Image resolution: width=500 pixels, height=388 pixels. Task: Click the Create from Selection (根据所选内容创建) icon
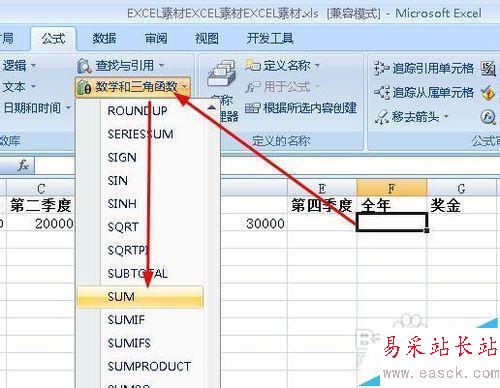pos(252,108)
